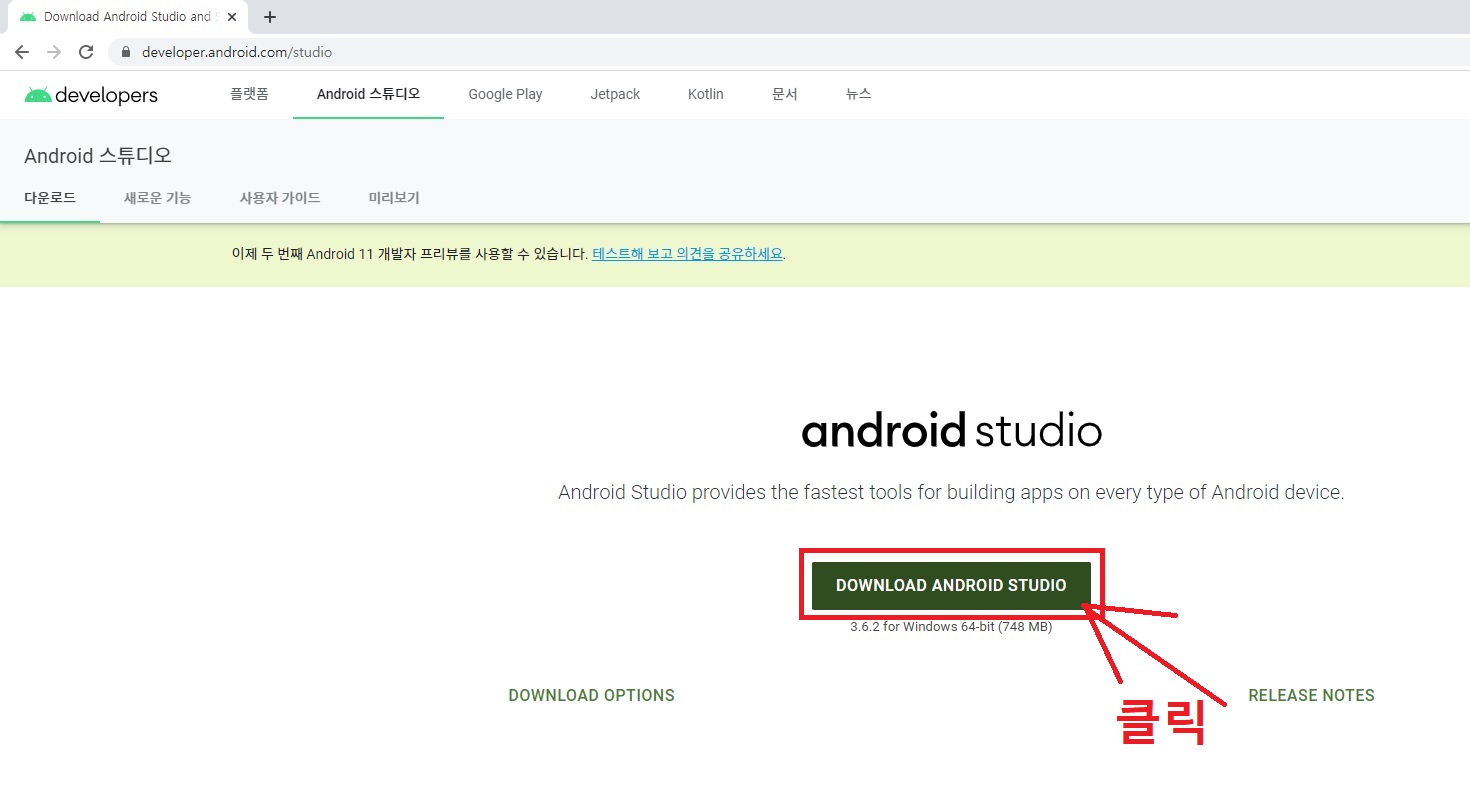Screen dimensions: 1470x796
Task: Click the browser forward arrow
Action: (54, 52)
